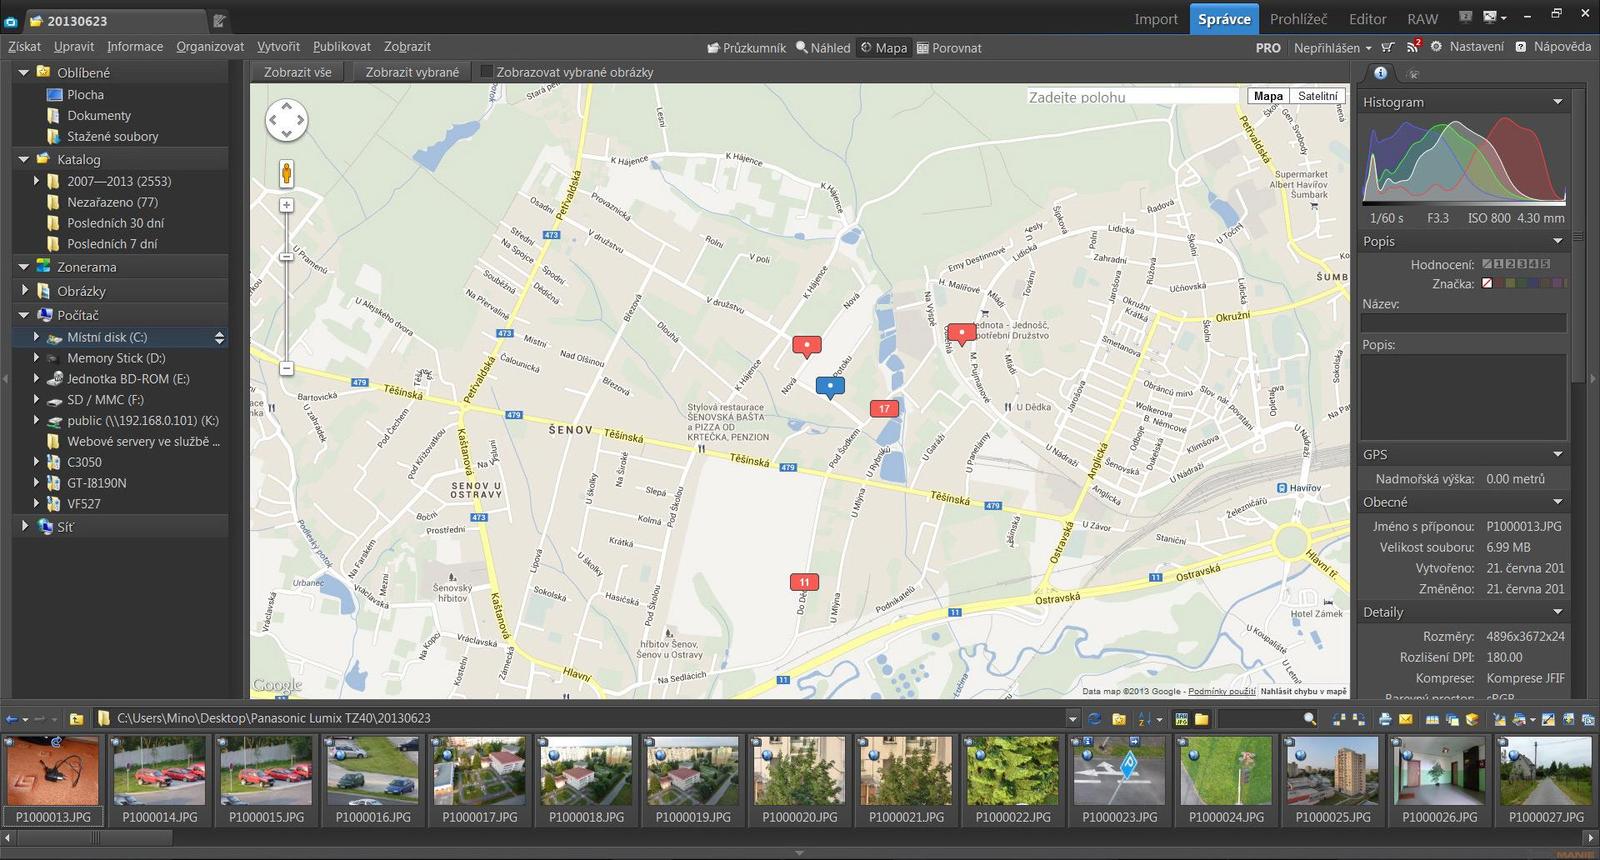Screen dimensions: 1600x860
Task: Collapse the Obecné panel section
Action: pos(1557,502)
